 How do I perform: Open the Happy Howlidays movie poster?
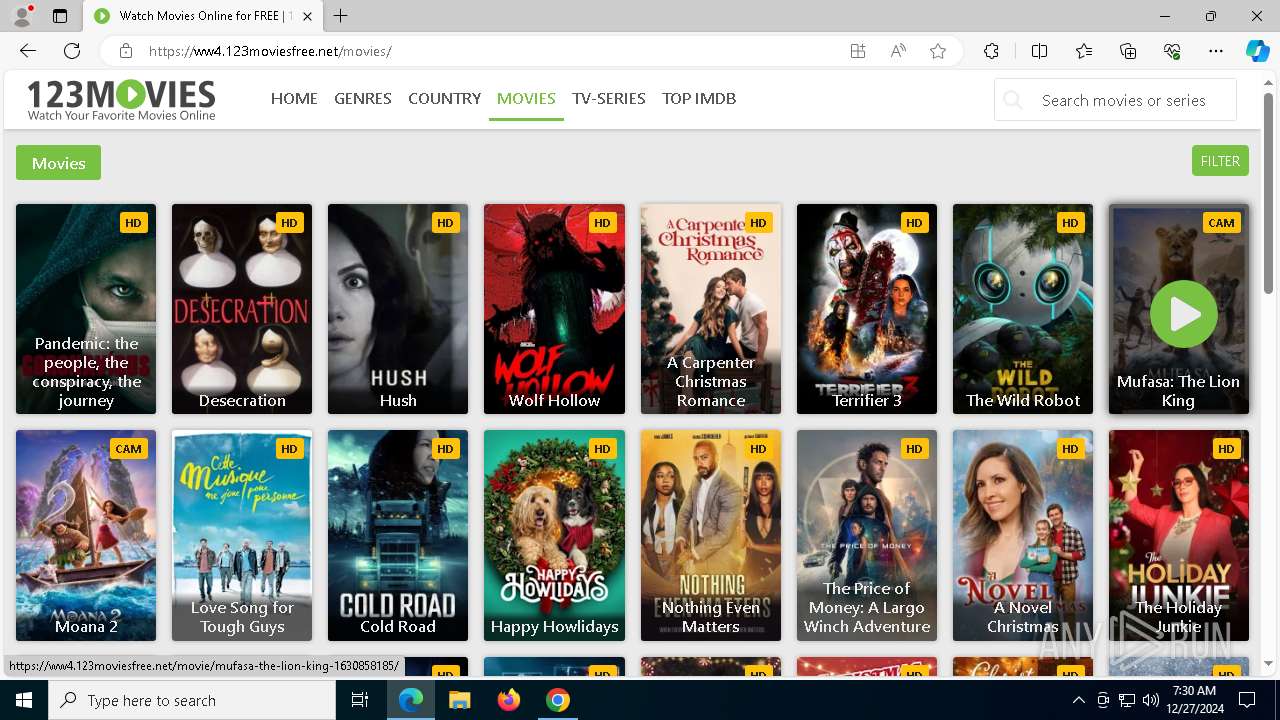click(554, 535)
